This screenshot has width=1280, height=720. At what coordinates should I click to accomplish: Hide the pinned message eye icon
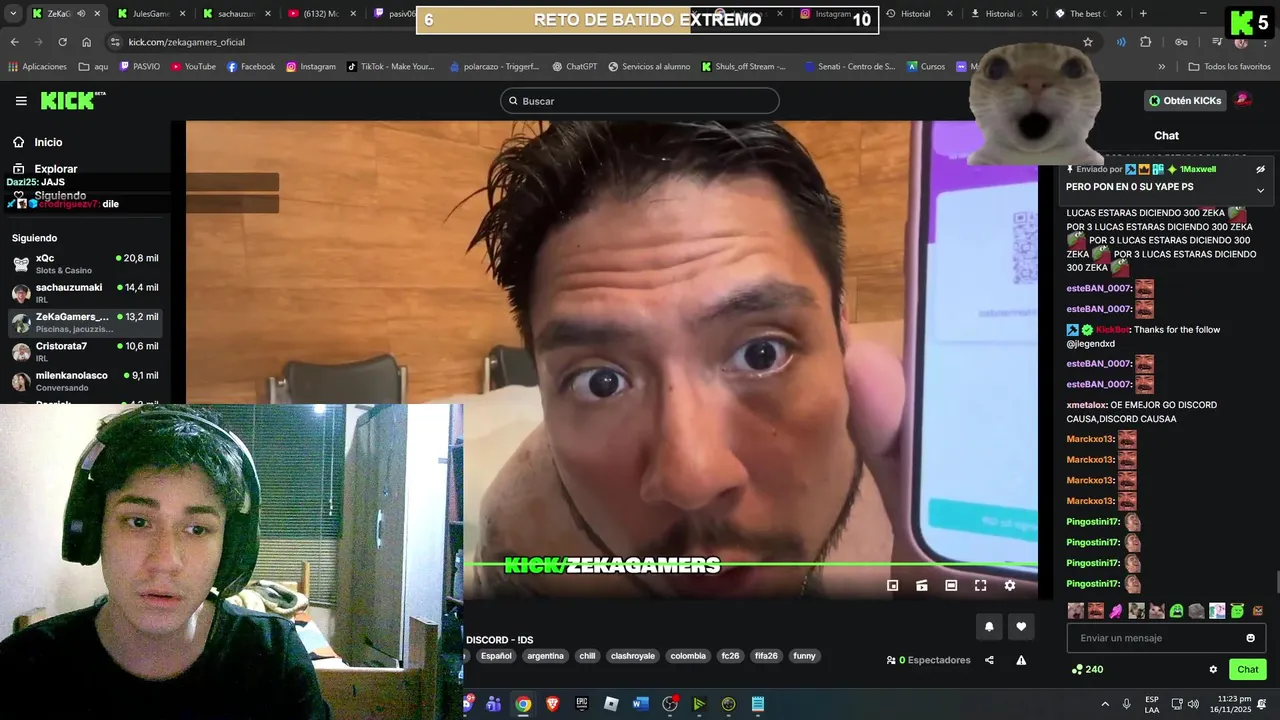pyautogui.click(x=1260, y=170)
